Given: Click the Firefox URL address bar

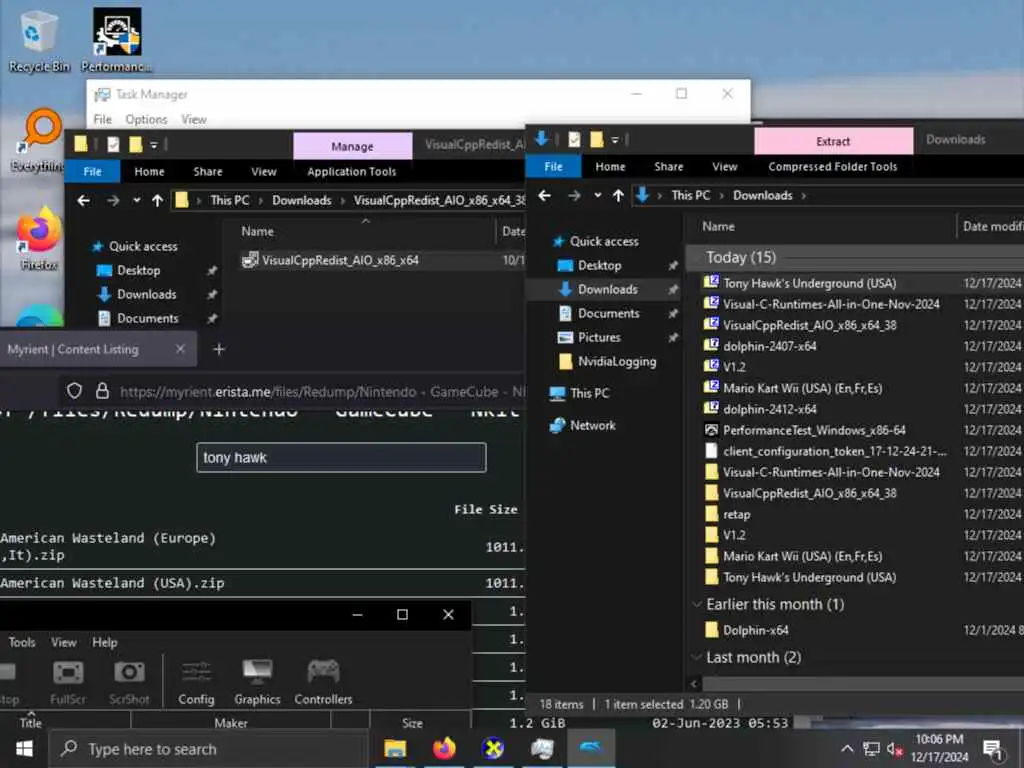Looking at the screenshot, I should tap(323, 391).
